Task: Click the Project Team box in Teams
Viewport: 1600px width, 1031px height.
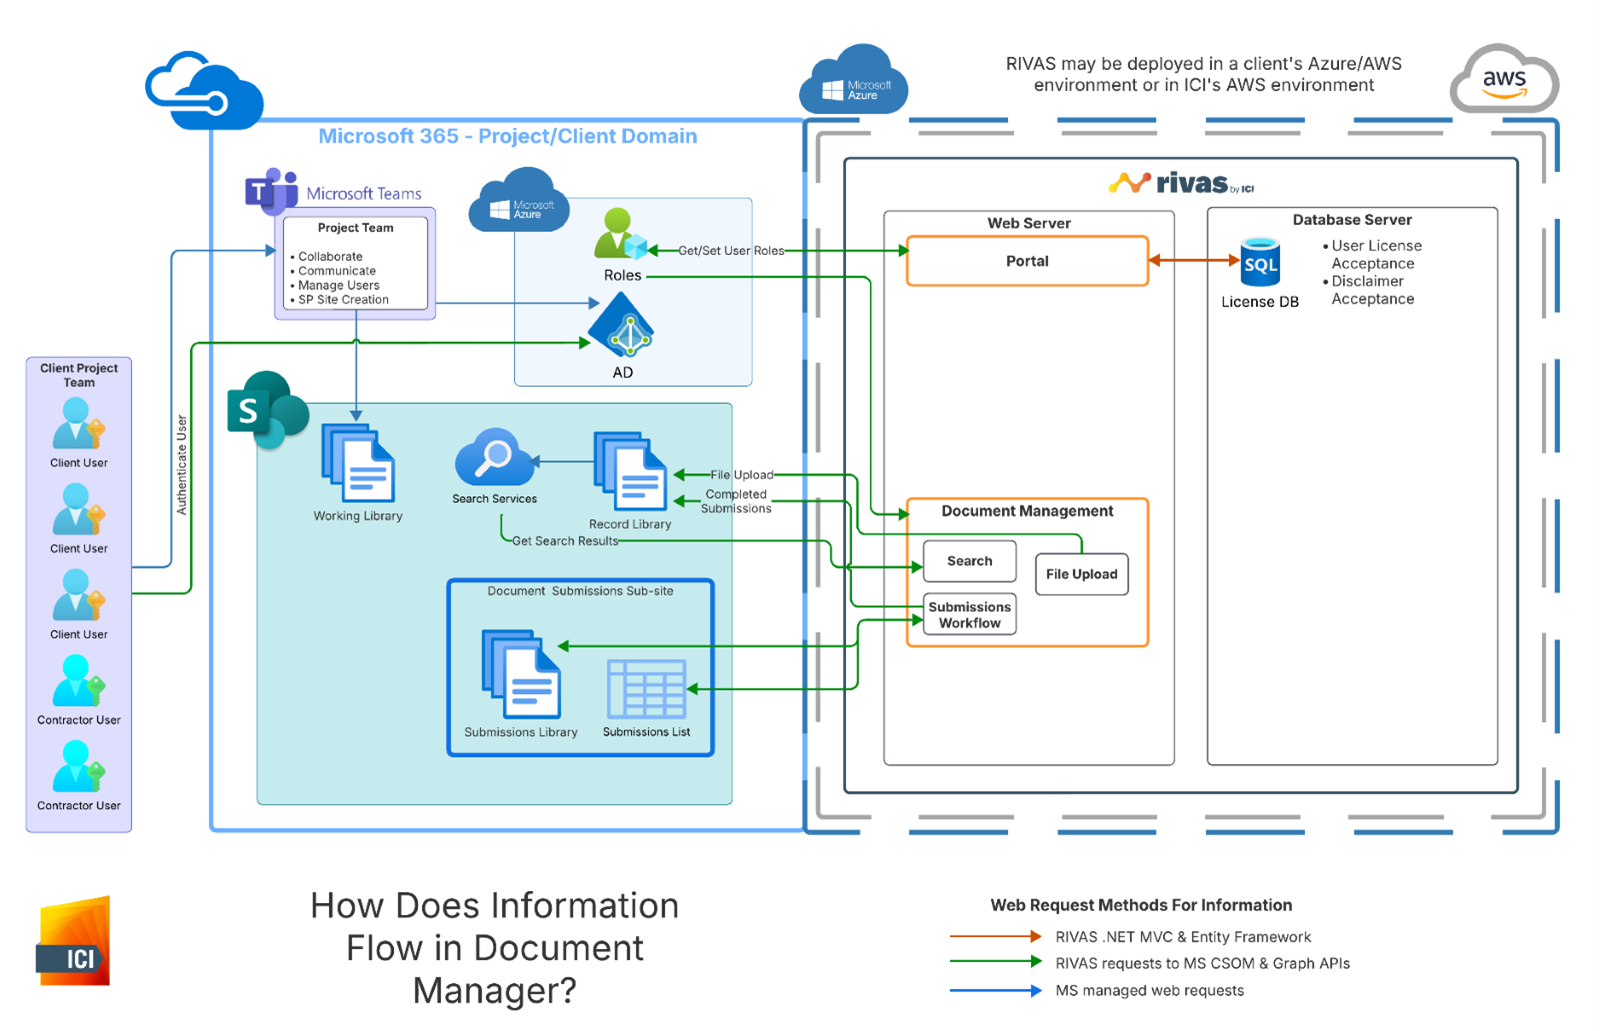Action: 356,263
